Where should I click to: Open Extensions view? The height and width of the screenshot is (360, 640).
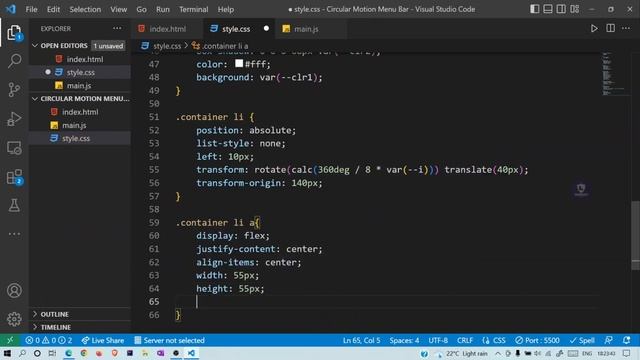(x=14, y=177)
